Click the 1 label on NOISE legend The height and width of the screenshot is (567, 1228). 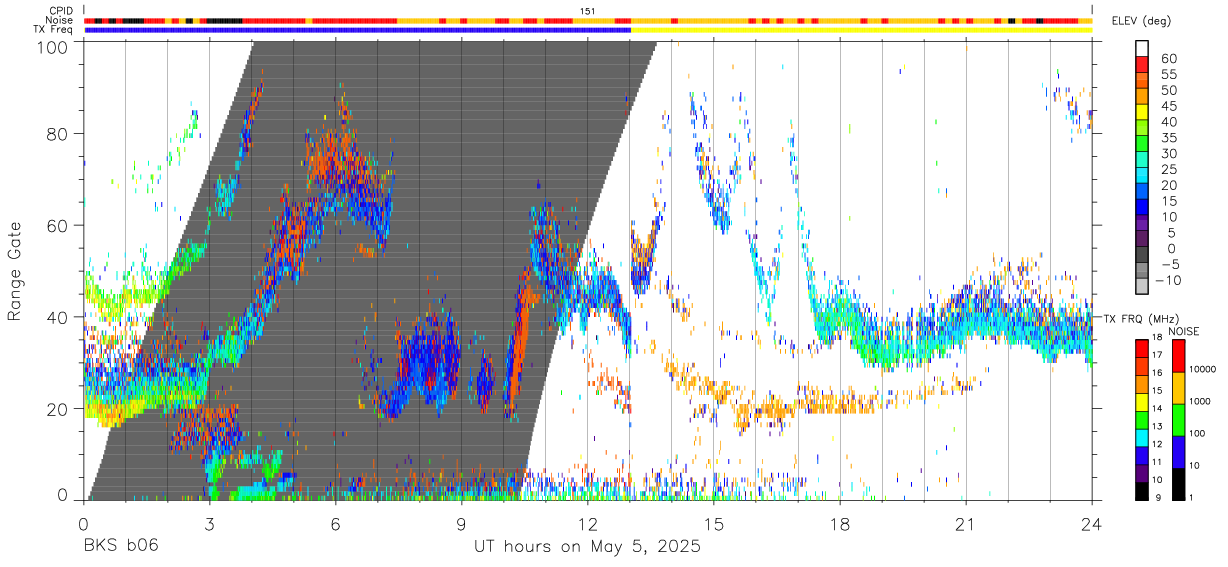[1193, 497]
